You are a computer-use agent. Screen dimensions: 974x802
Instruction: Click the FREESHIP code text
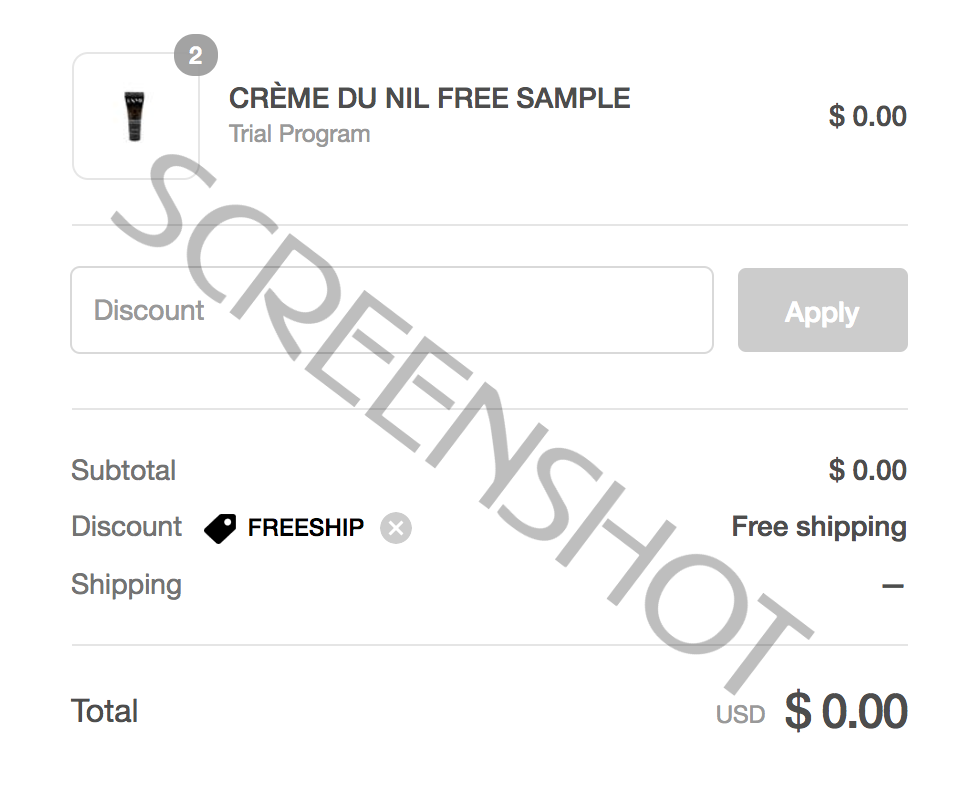point(306,528)
